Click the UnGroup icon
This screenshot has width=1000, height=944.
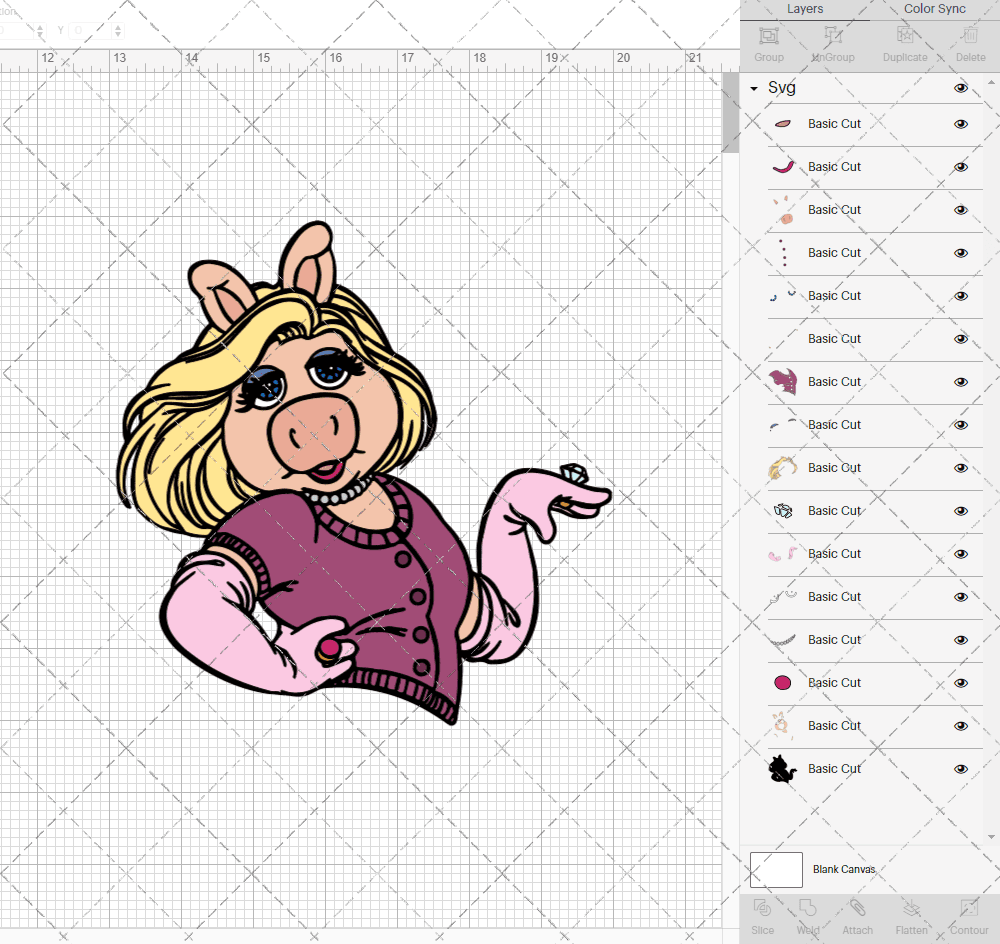pyautogui.click(x=833, y=36)
